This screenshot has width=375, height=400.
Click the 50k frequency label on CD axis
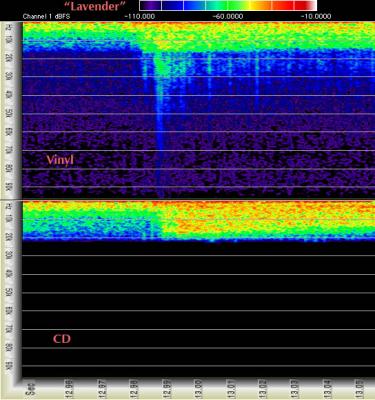click(9, 292)
